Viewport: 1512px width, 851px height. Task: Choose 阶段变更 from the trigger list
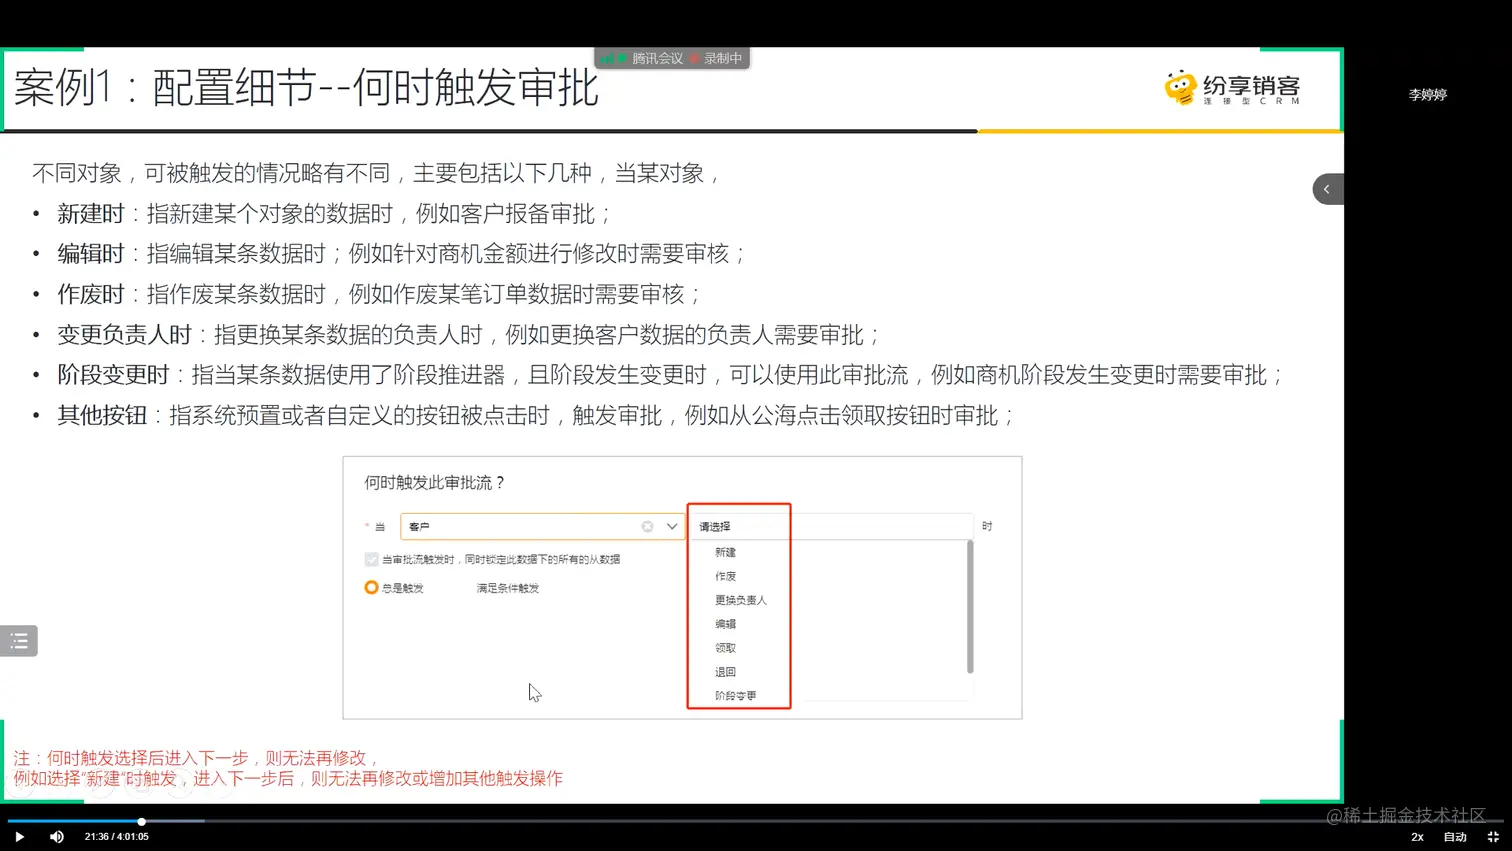pyautogui.click(x=736, y=696)
